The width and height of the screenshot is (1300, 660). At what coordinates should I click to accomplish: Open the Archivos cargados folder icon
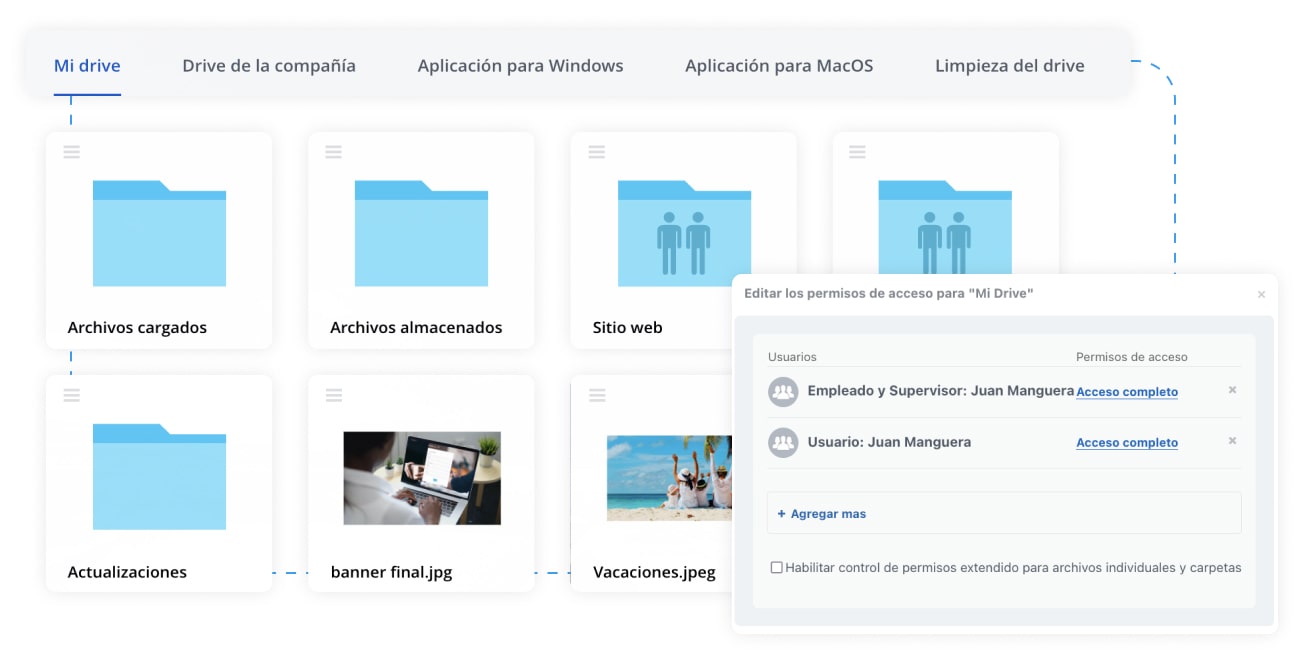159,233
